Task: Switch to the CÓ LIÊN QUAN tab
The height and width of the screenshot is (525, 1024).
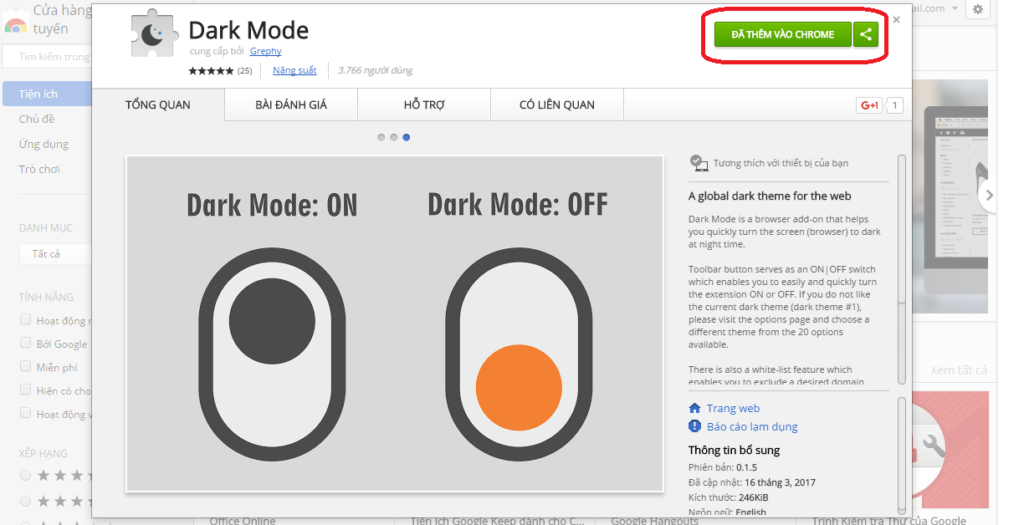Action: click(557, 104)
